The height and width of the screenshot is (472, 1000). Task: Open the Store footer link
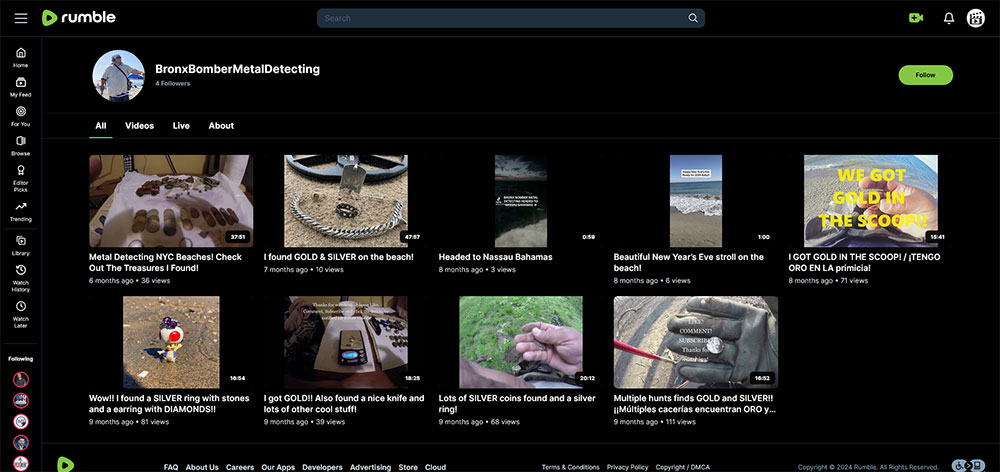click(408, 468)
